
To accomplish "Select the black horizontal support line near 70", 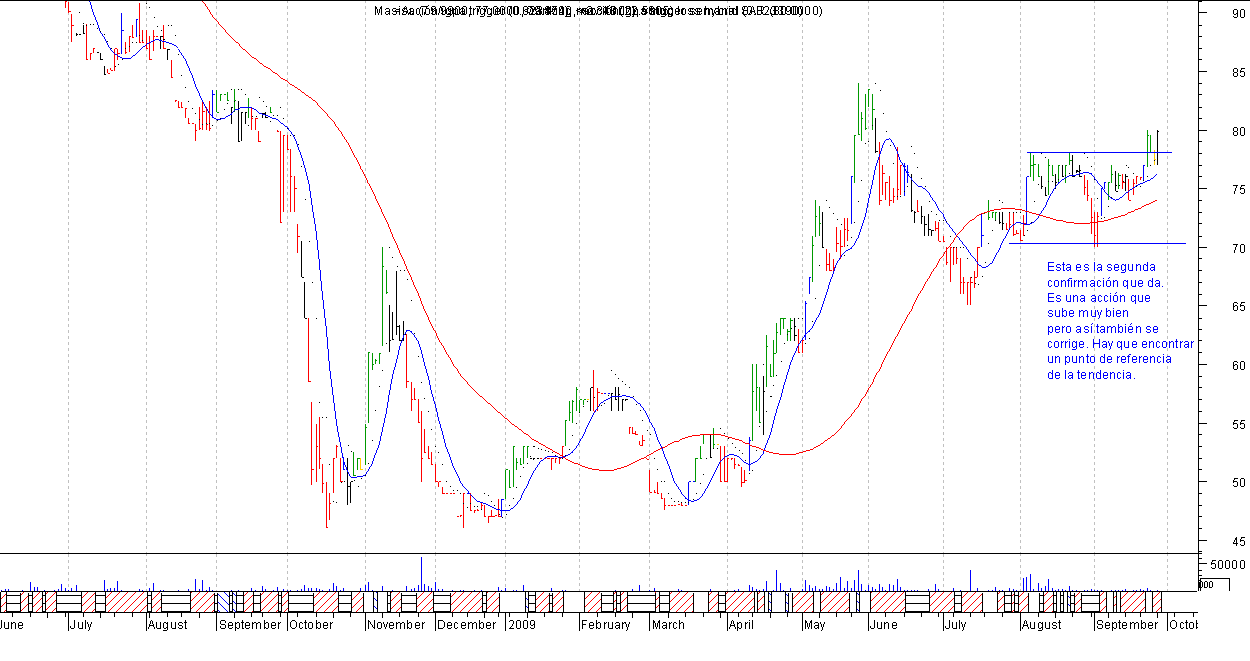I will [x=1097, y=243].
